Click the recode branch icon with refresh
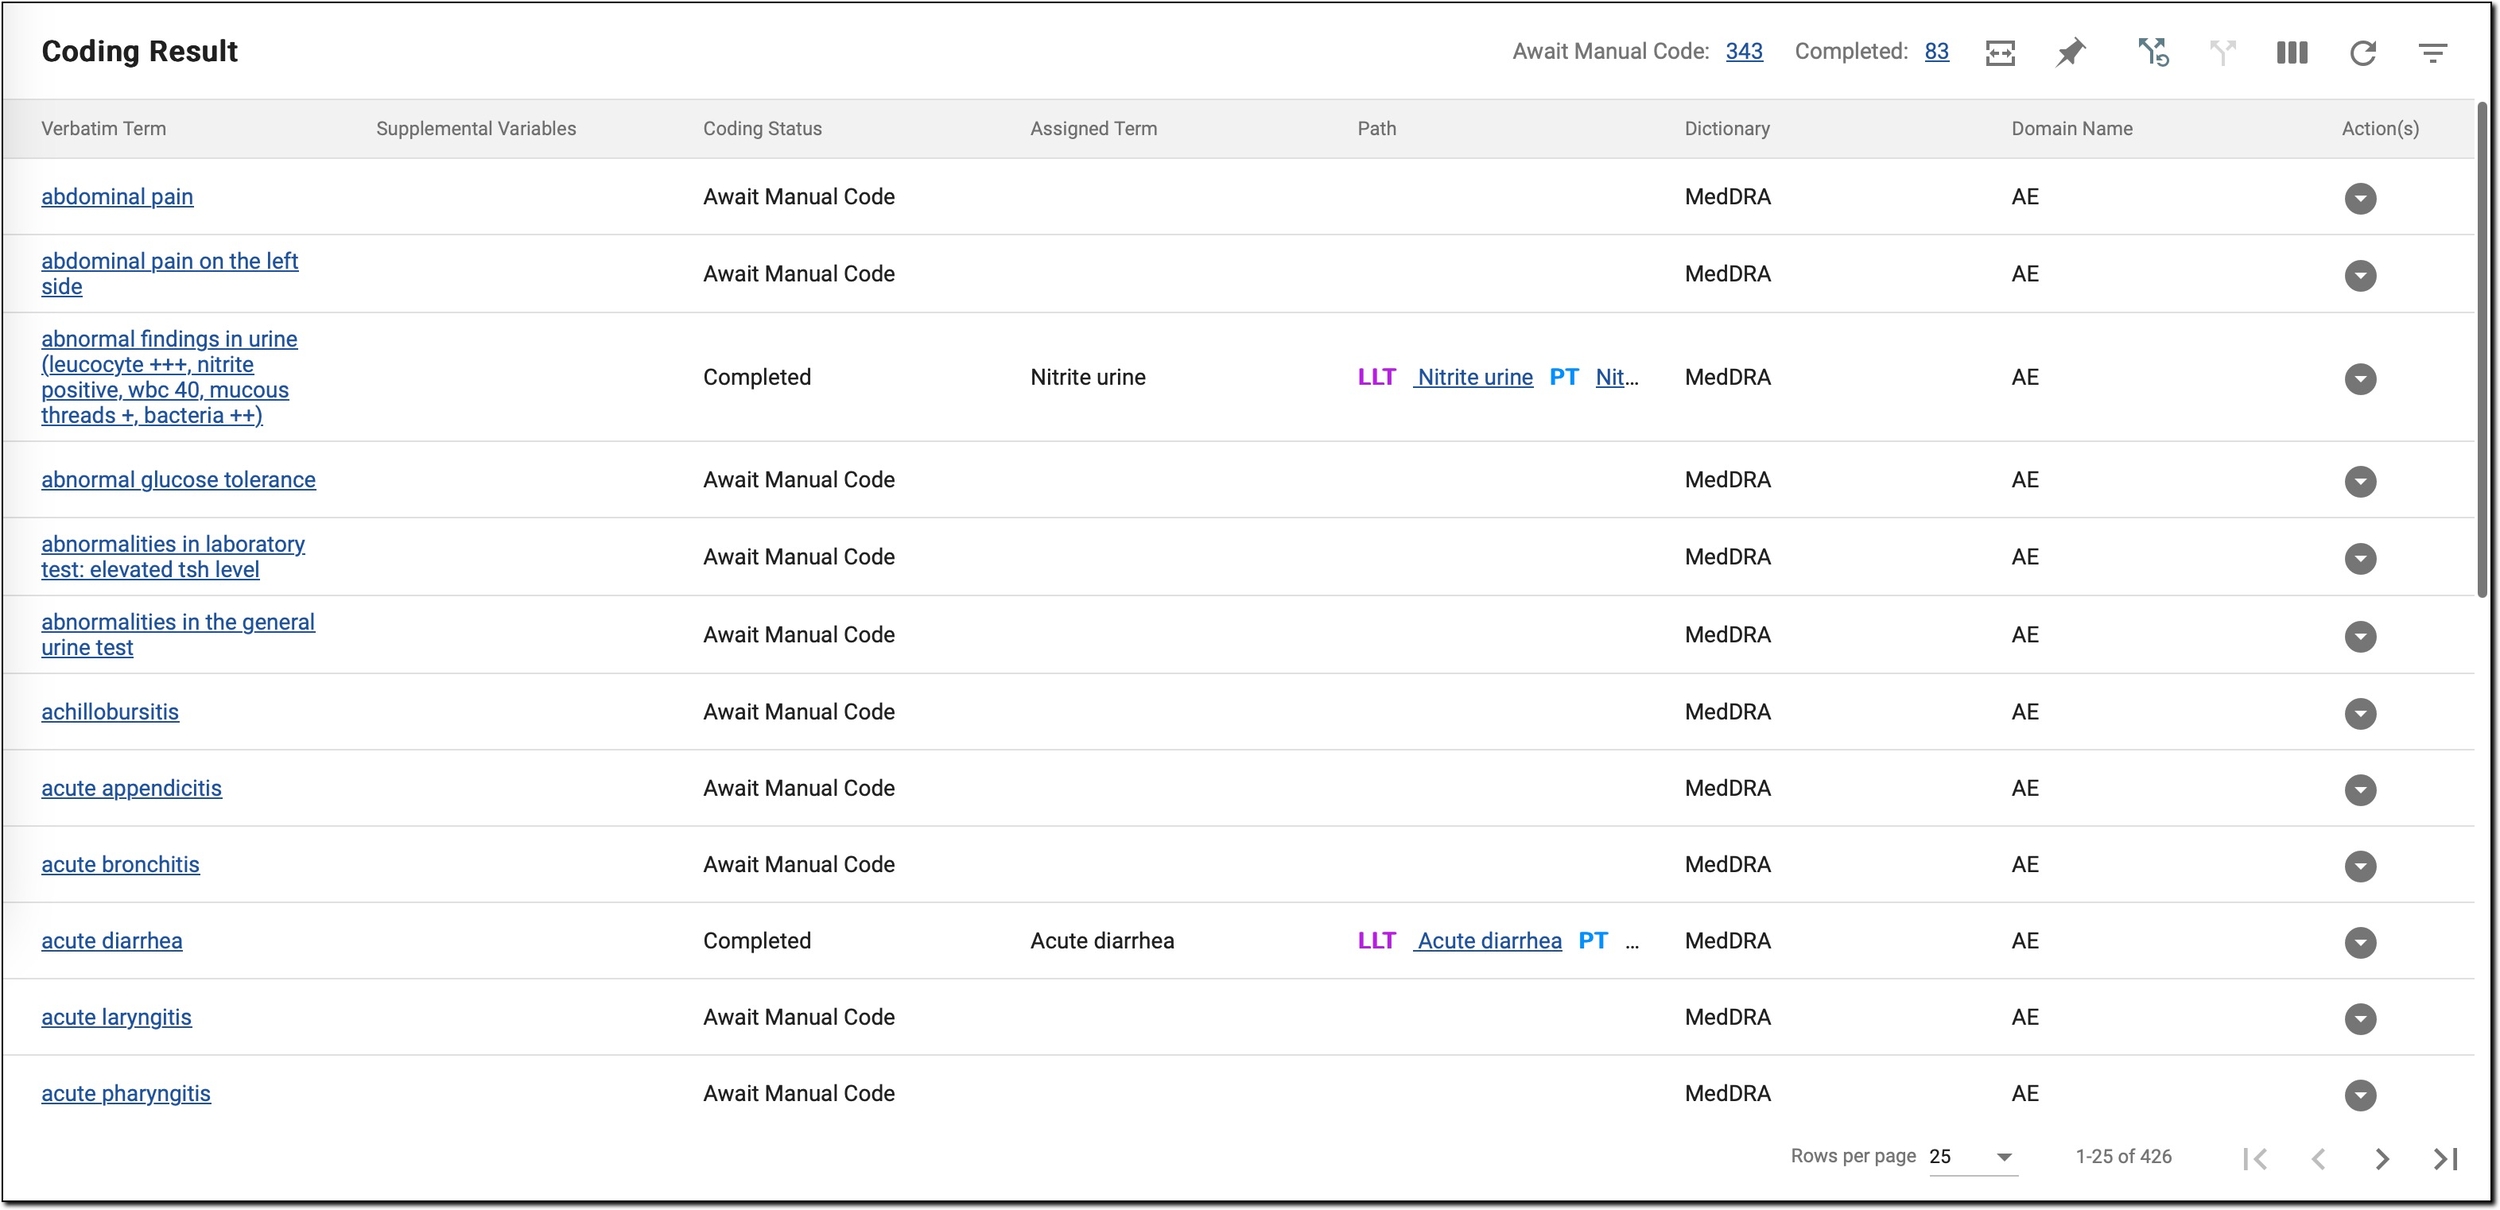 pyautogui.click(x=2153, y=53)
